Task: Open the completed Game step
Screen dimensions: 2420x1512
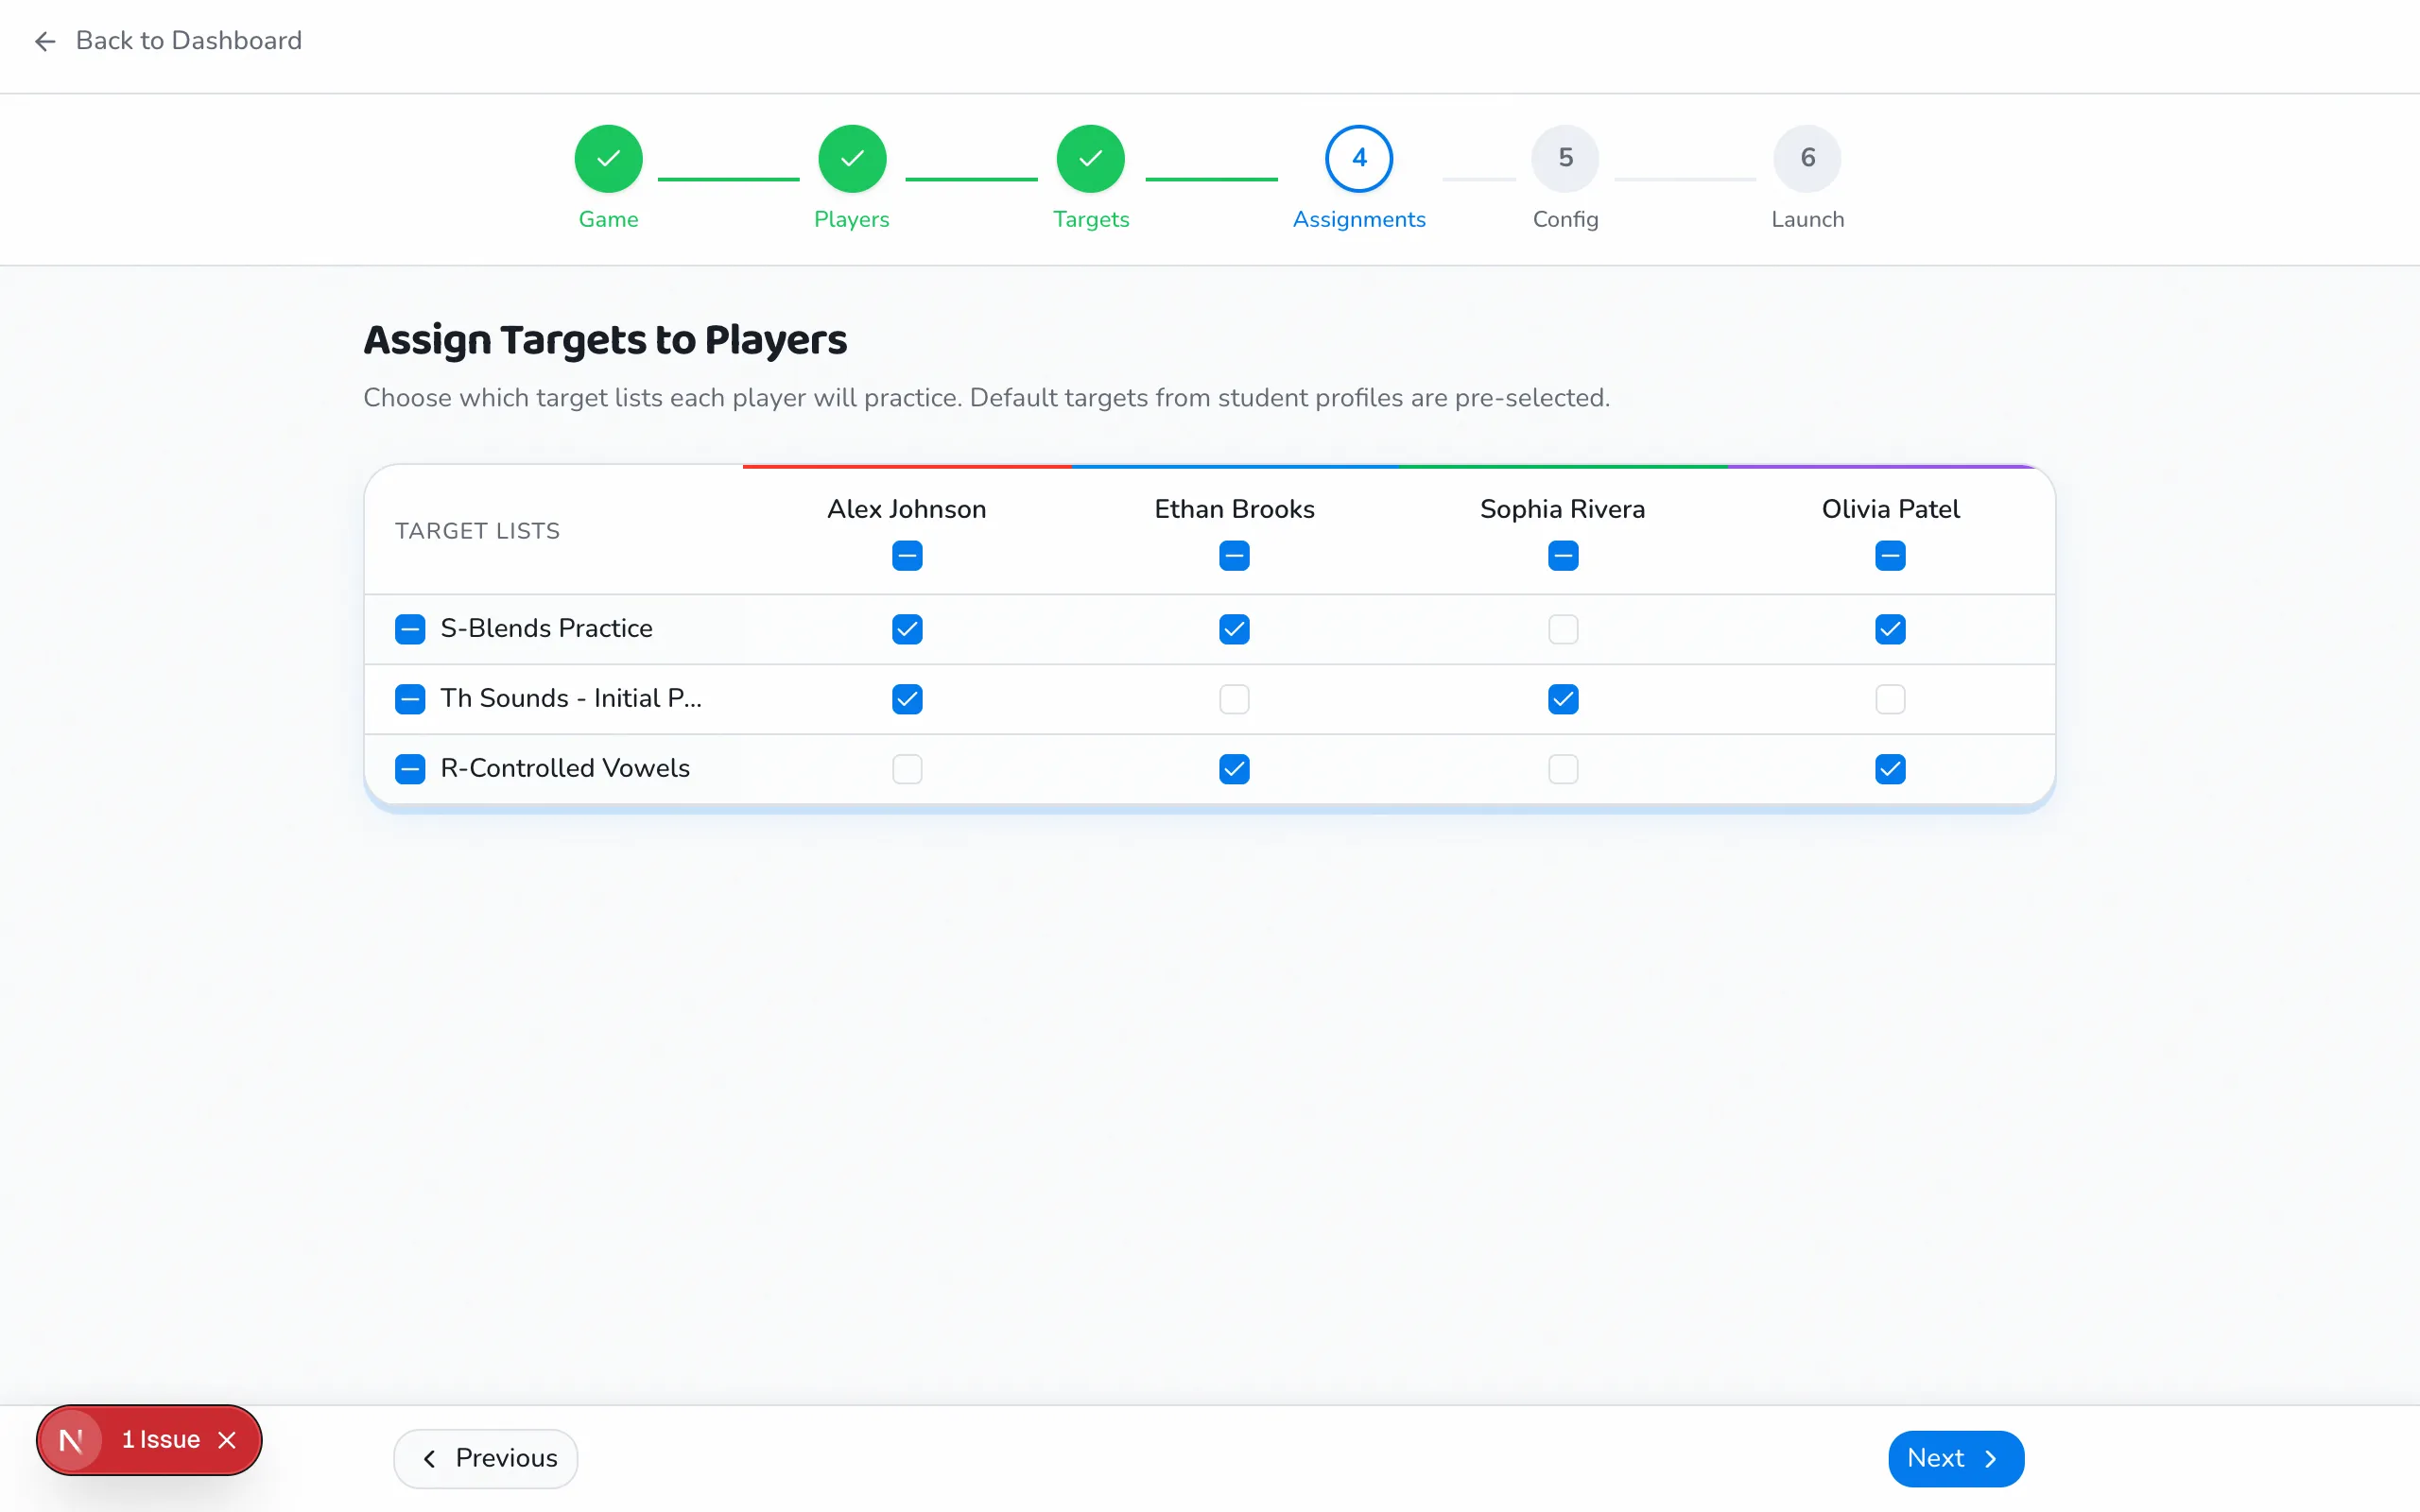Action: click(x=608, y=158)
